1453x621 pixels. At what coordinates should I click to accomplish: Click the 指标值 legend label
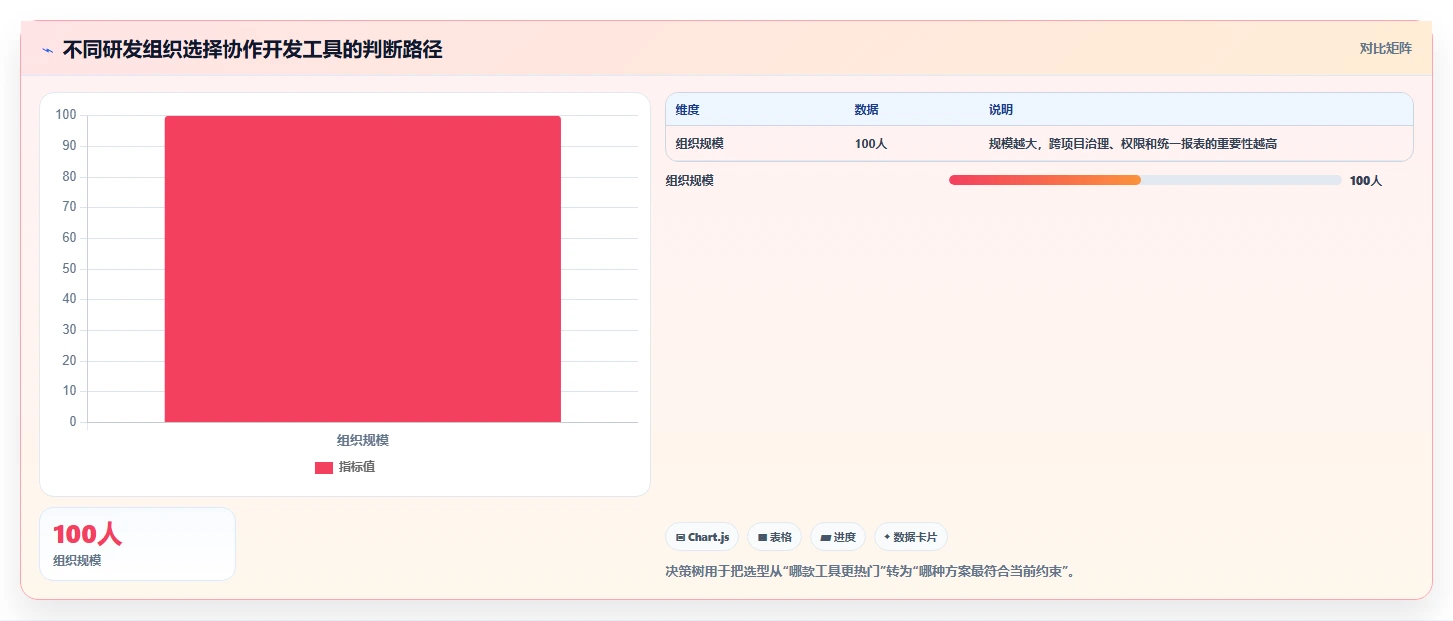point(357,467)
